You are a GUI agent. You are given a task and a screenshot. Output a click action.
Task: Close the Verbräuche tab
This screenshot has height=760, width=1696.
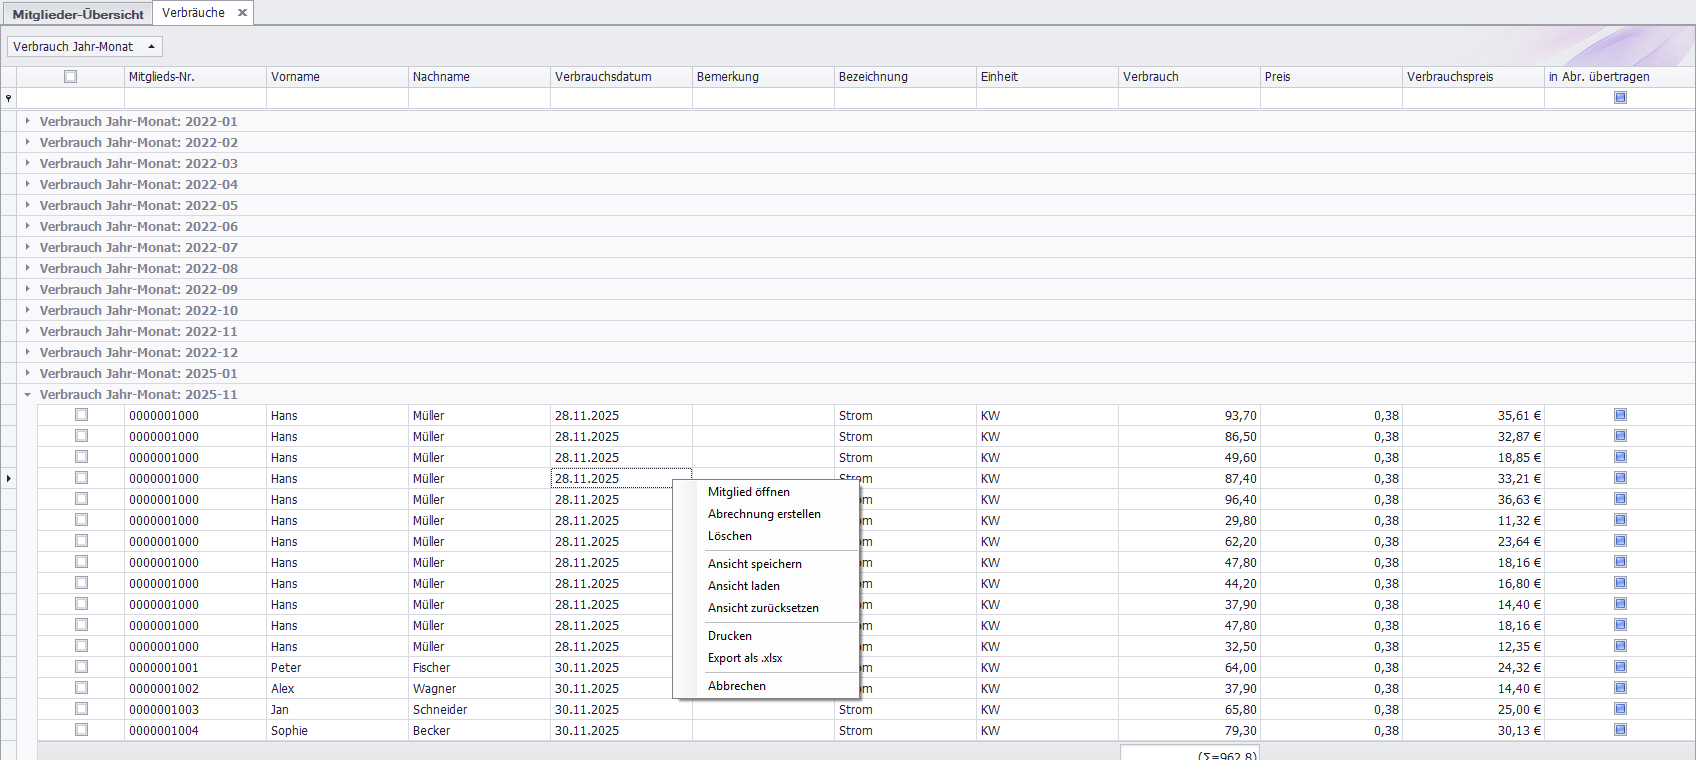(x=242, y=13)
